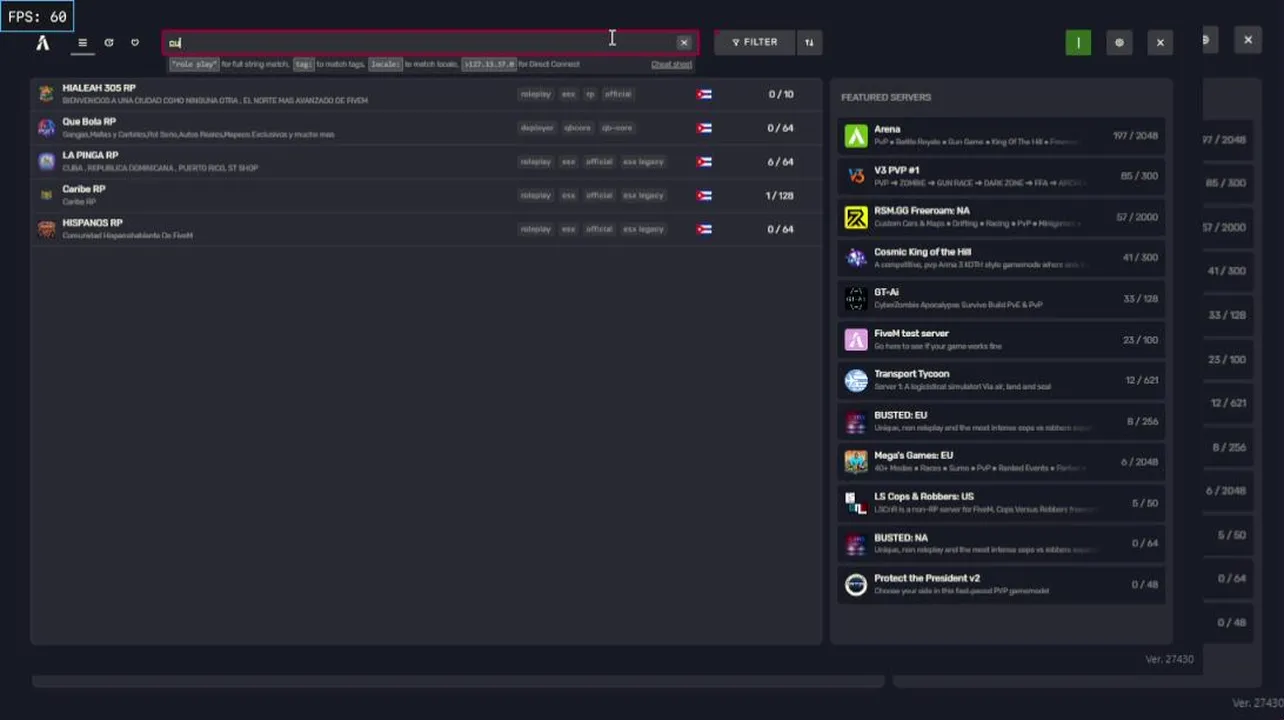
Task: Open the Que Bola RP server
Action: (x=427, y=128)
